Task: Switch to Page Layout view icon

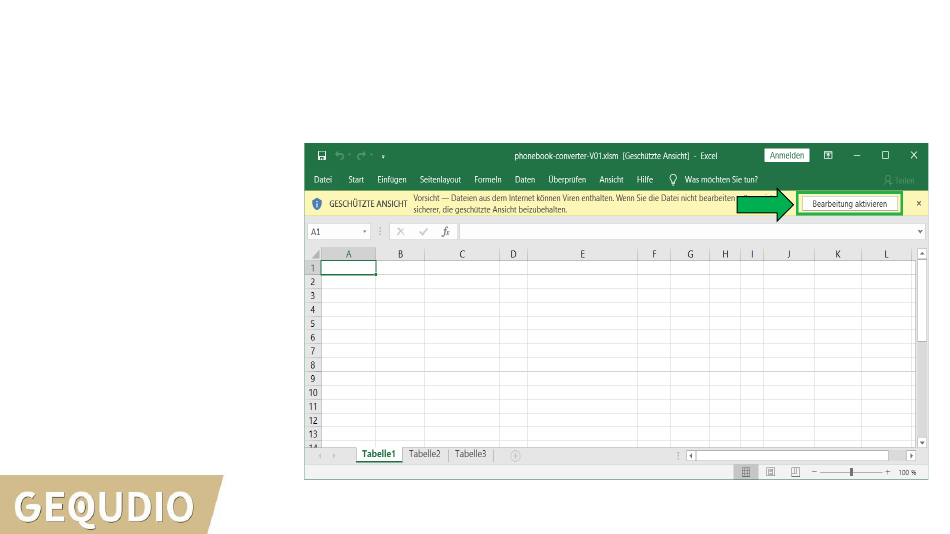Action: 771,472
